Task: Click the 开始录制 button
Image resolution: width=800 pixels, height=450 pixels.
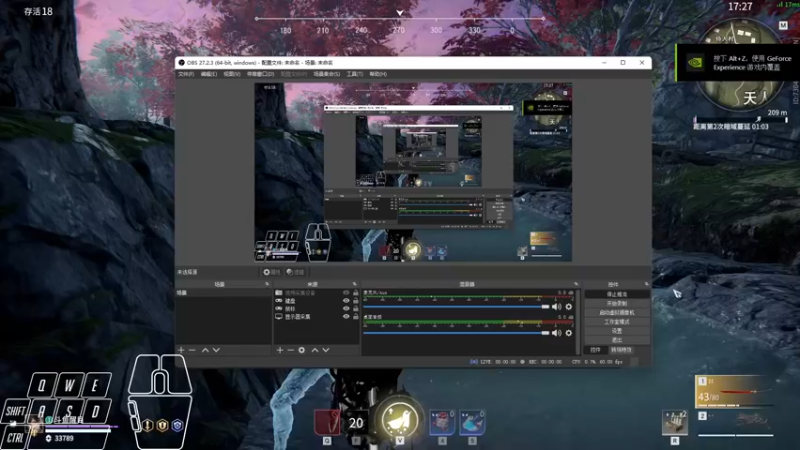Action: tap(617, 304)
